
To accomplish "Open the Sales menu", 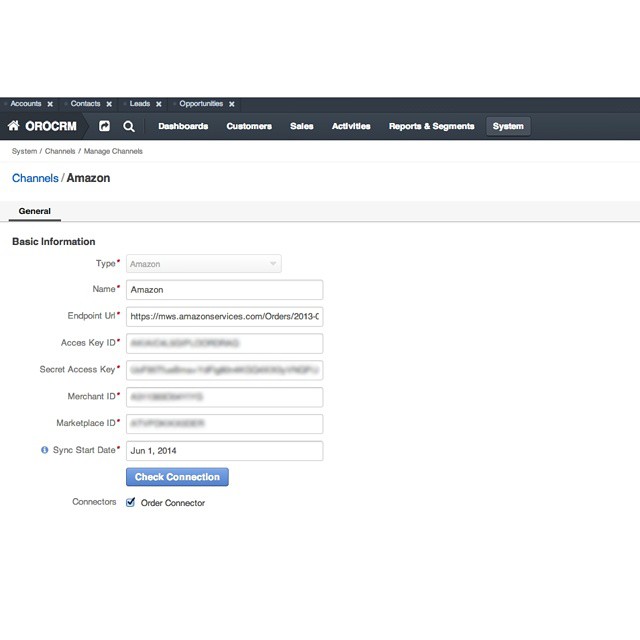I will tap(302, 126).
